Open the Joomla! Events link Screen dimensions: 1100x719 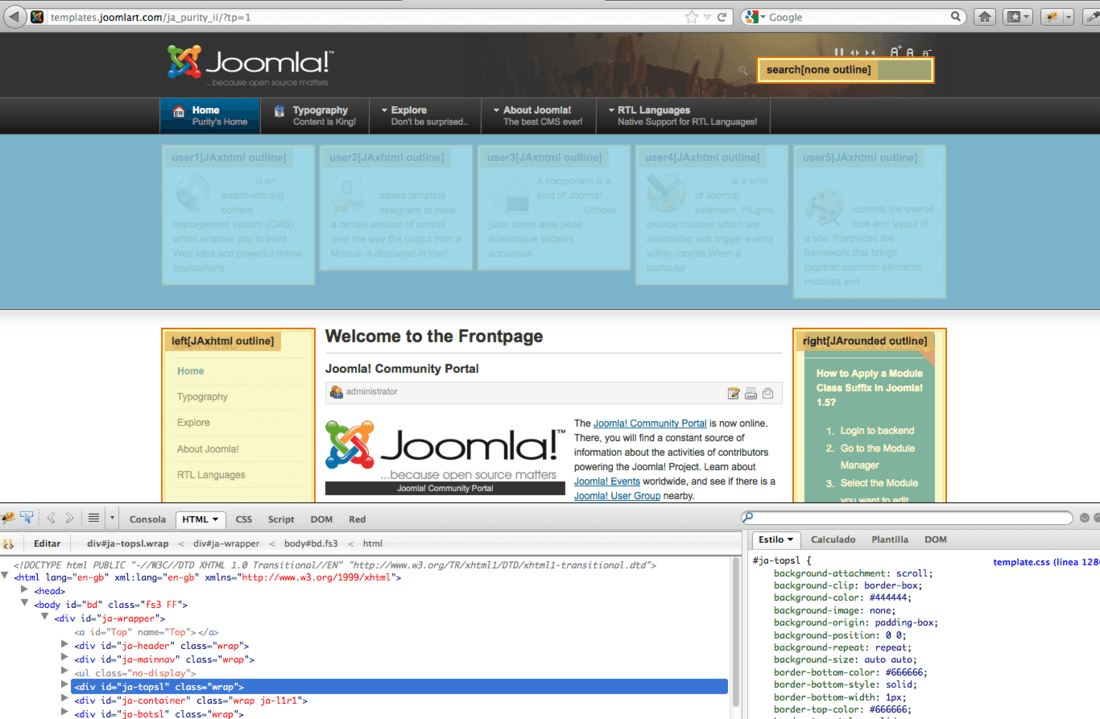(x=607, y=481)
